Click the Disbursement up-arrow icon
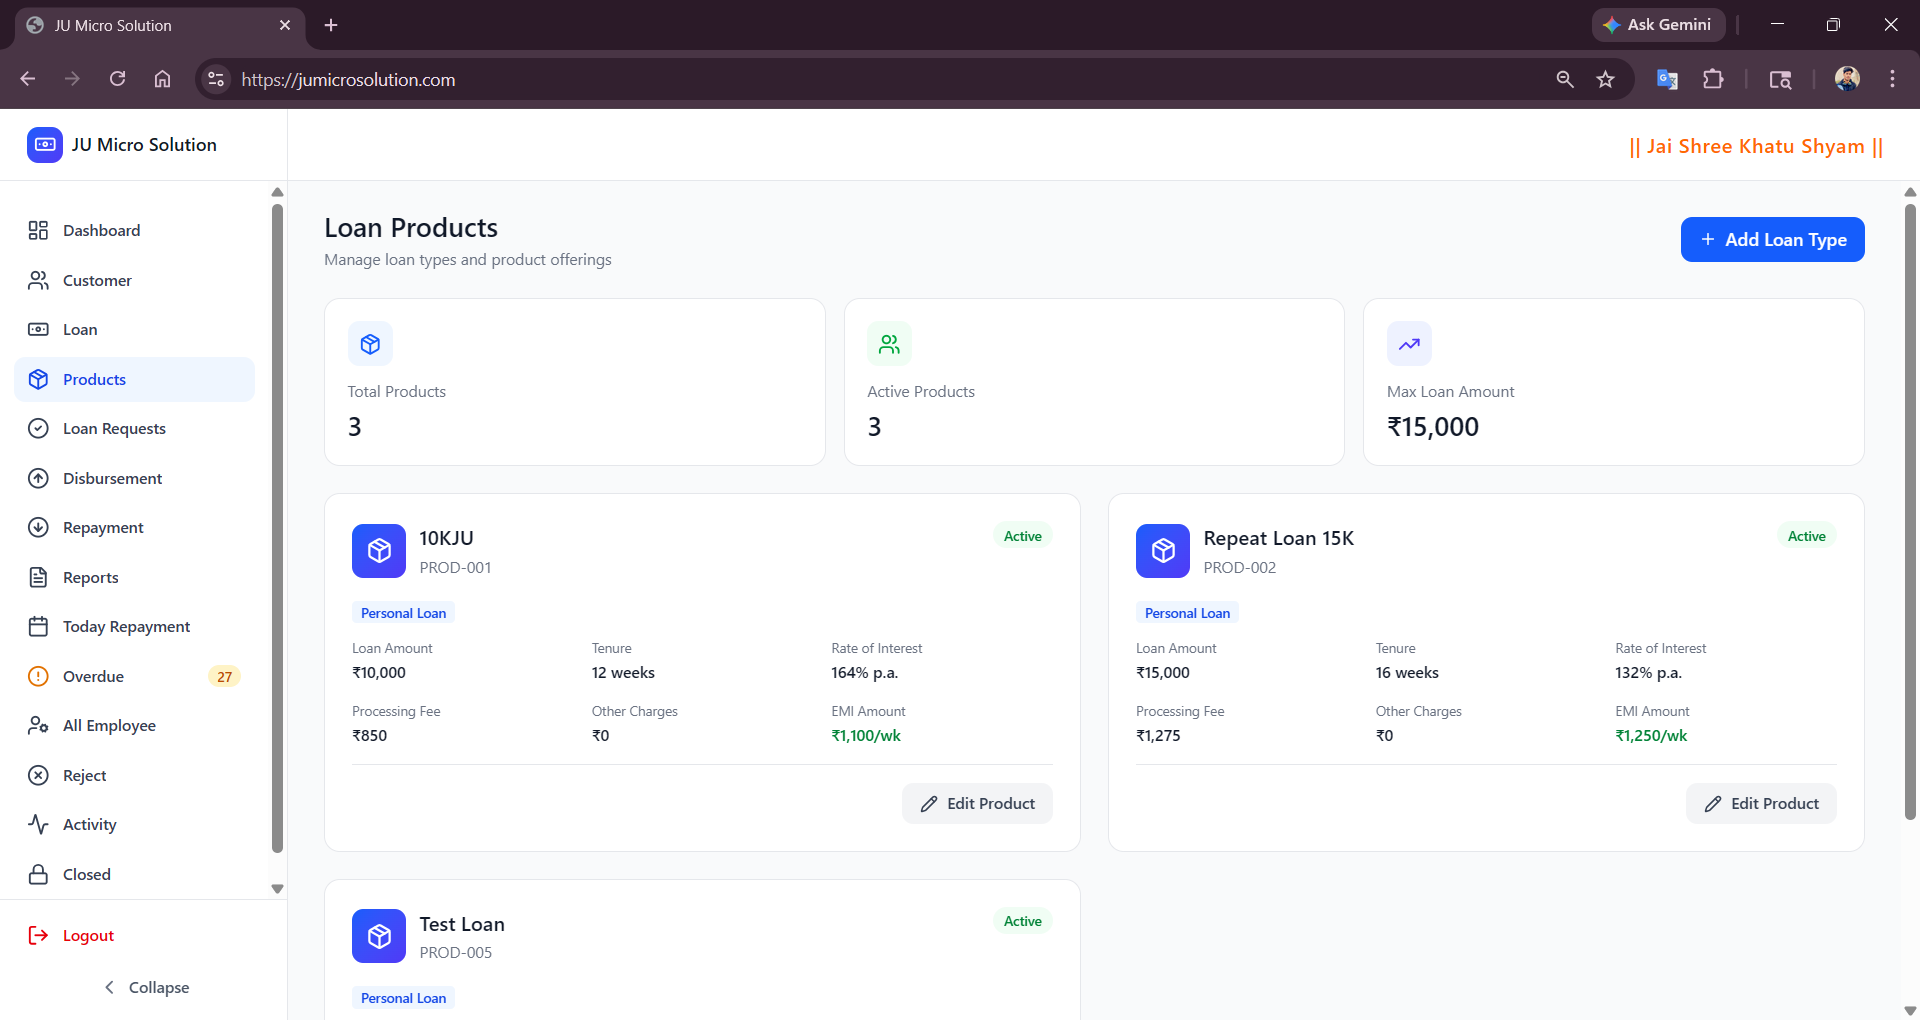Image resolution: width=1920 pixels, height=1020 pixels. click(38, 478)
